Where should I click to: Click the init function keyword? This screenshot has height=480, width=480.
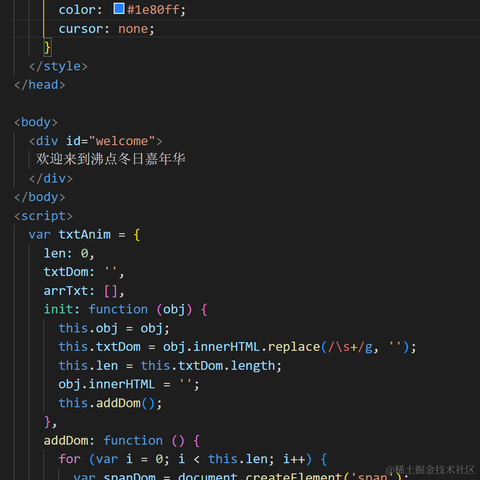118,309
